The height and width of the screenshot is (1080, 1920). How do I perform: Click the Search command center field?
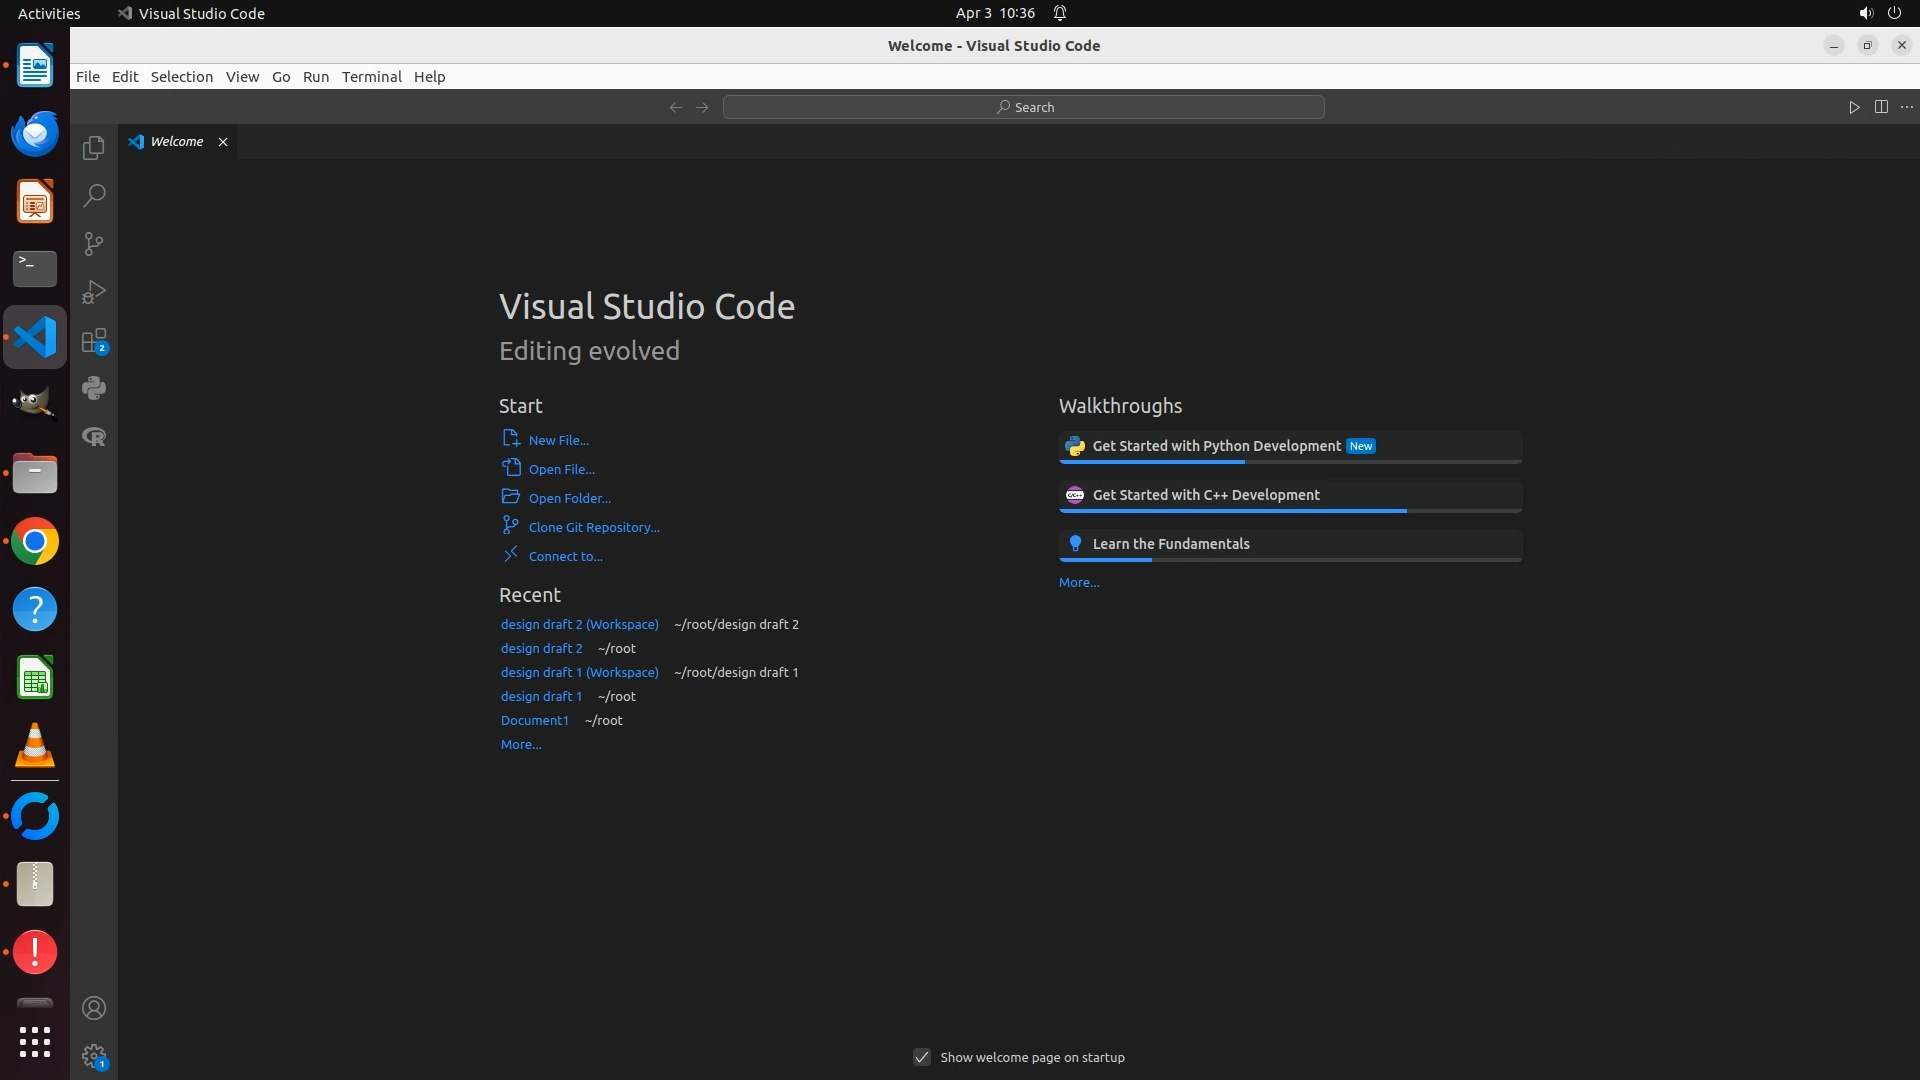pyautogui.click(x=1024, y=107)
